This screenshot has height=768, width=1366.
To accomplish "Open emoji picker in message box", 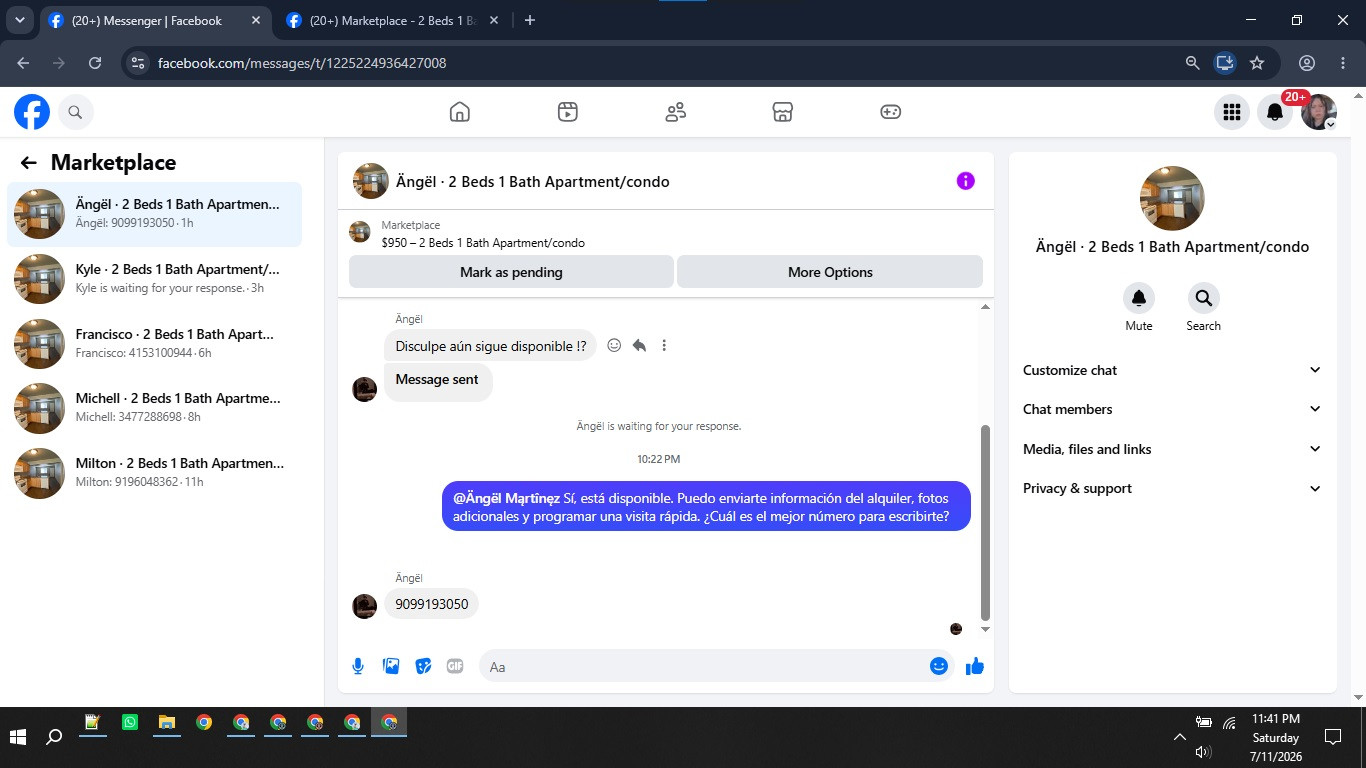I will (939, 666).
